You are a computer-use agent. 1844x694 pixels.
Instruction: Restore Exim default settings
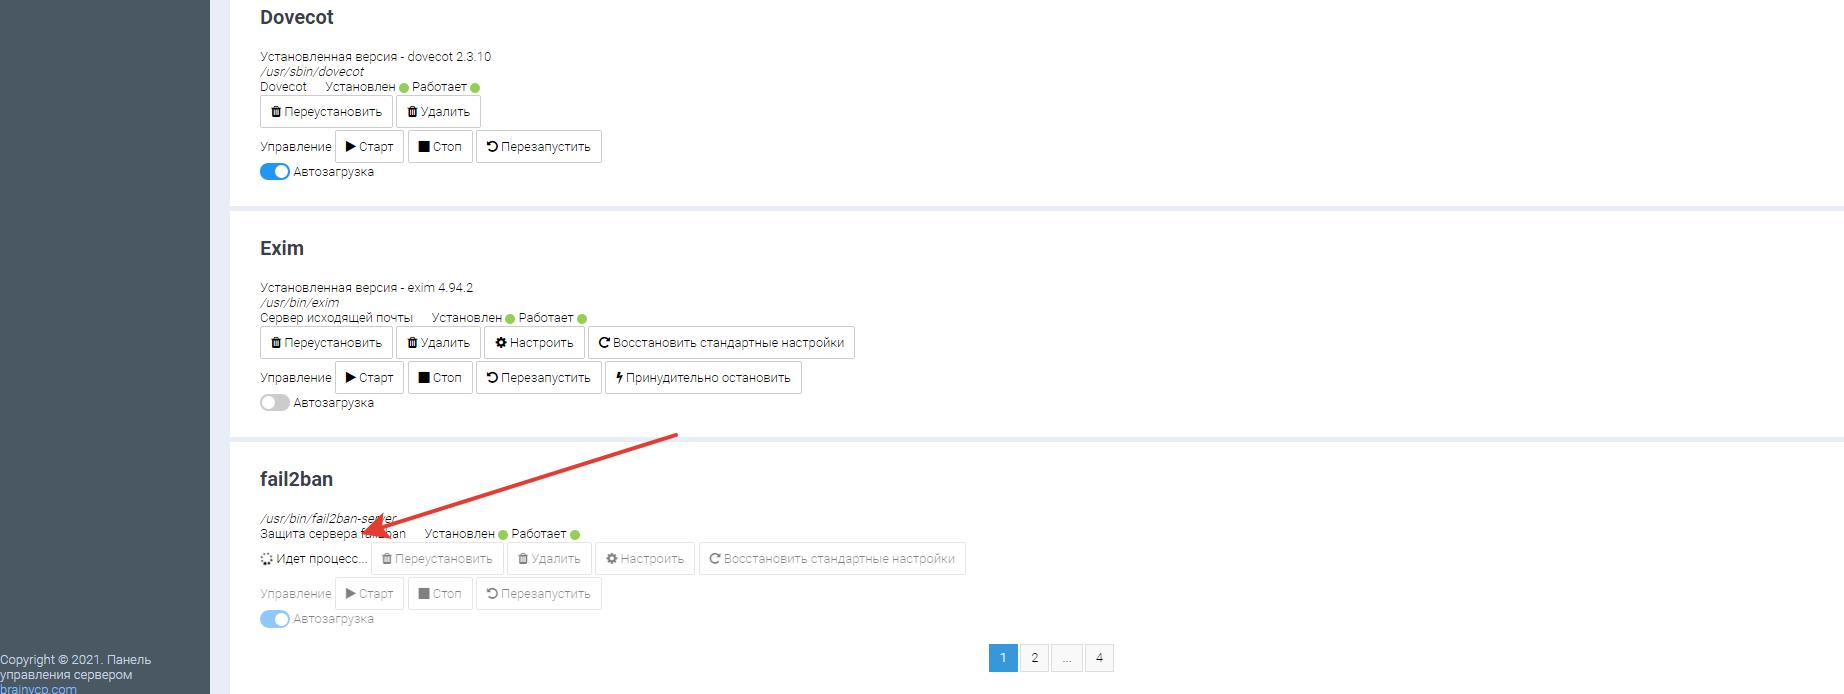[x=721, y=343]
